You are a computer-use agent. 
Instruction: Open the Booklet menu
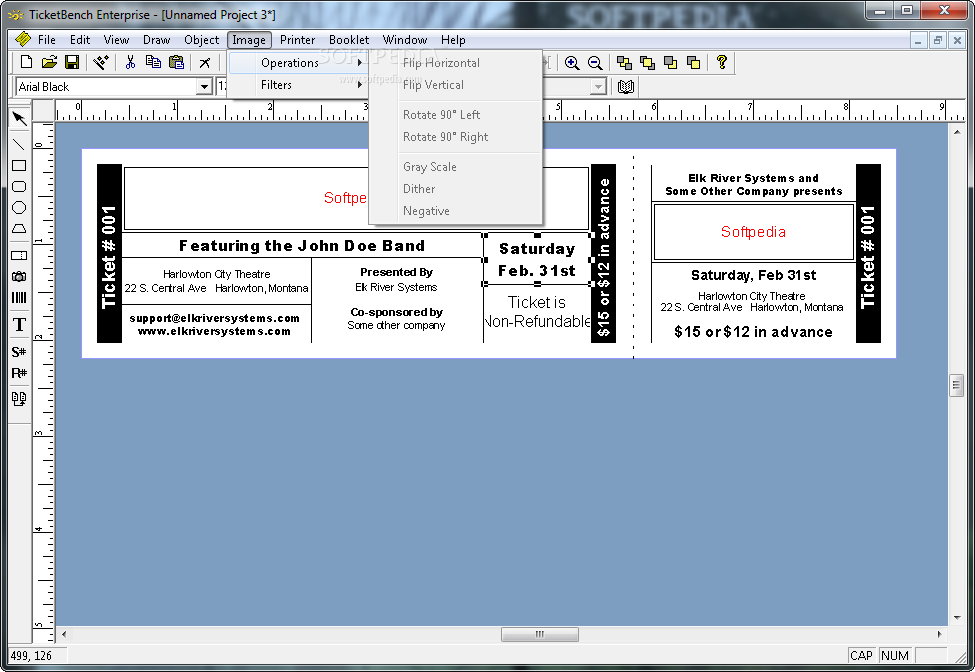pyautogui.click(x=349, y=40)
